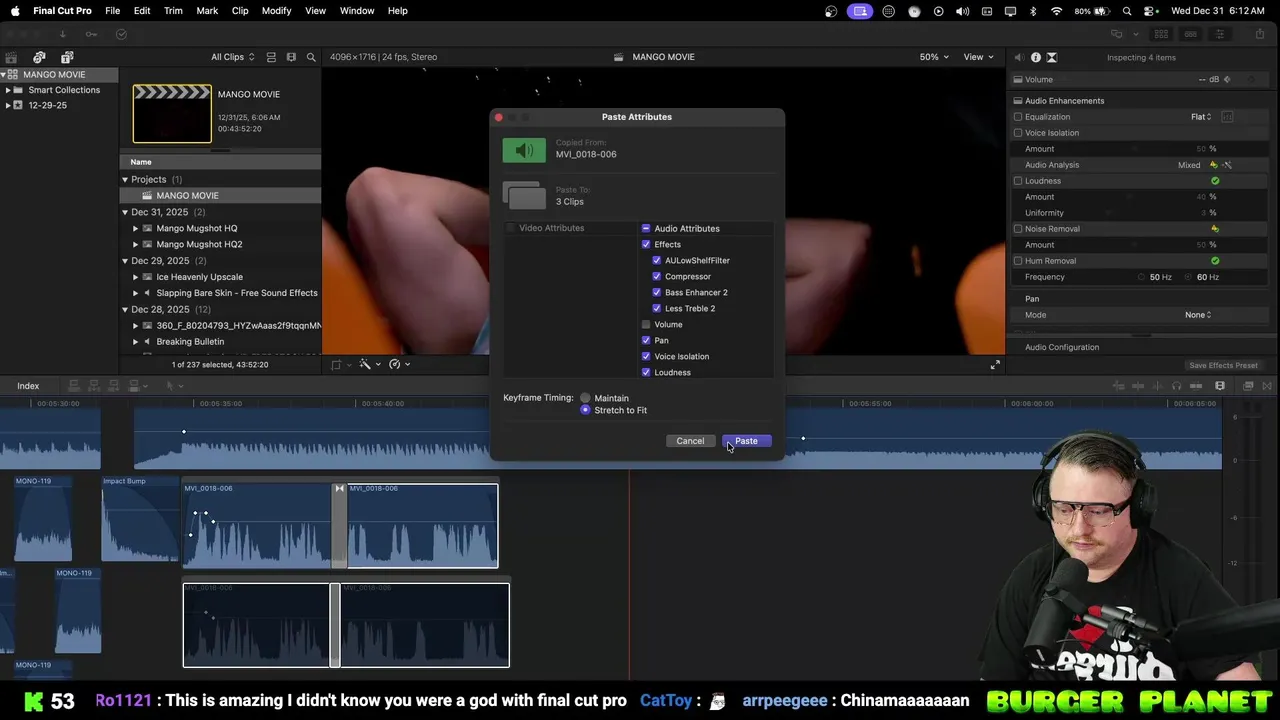This screenshot has height=720, width=1280.
Task: Click the Apple menu icon
Action: tap(14, 11)
